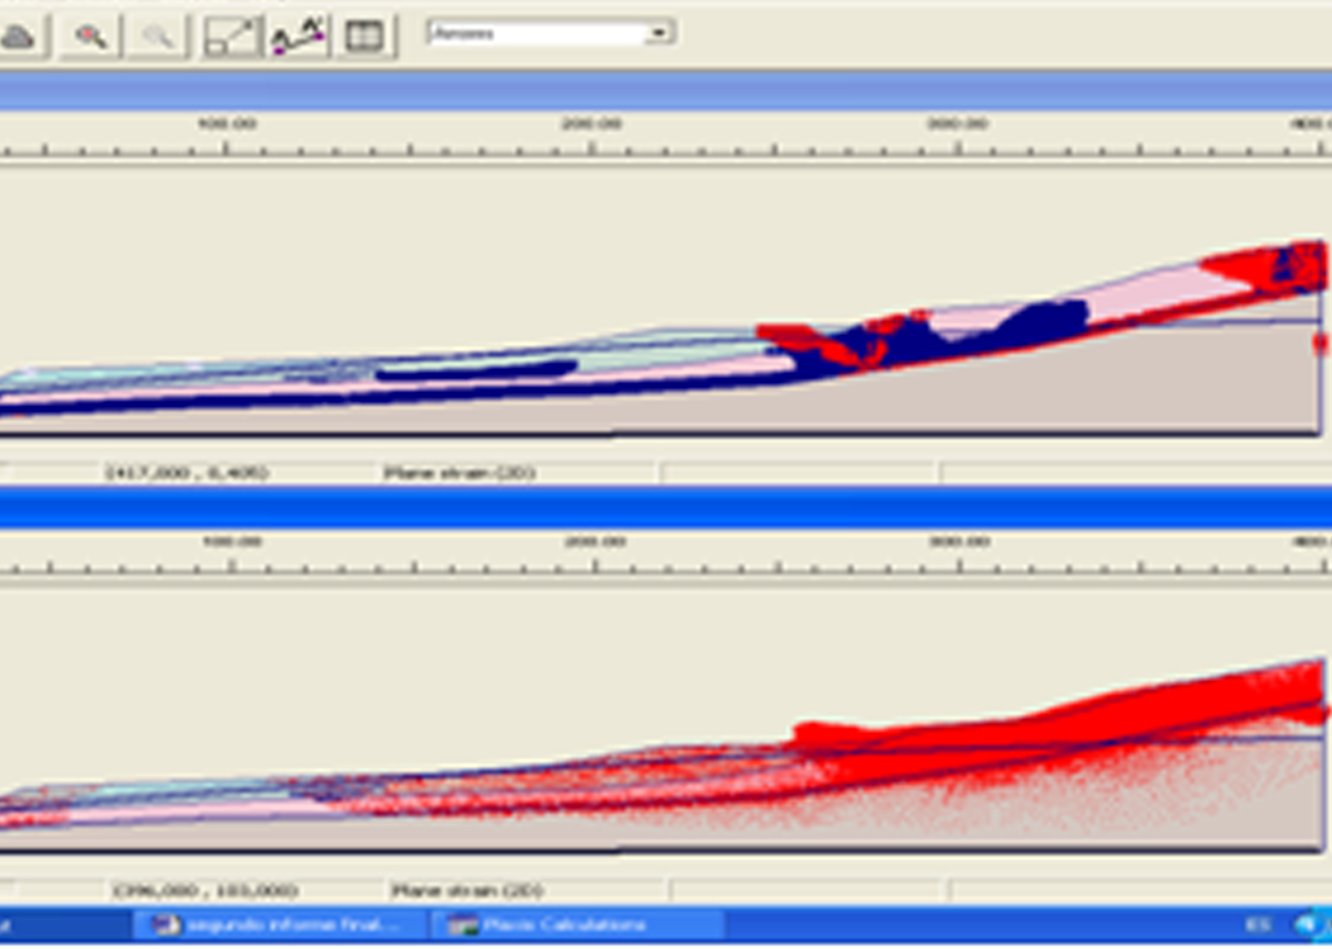Image resolution: width=1332 pixels, height=949 pixels.
Task: Select the scale factor tool icon
Action: click(231, 37)
